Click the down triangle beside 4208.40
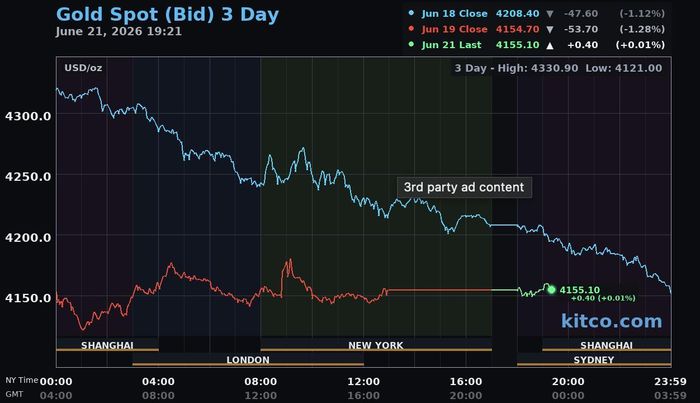700x403 pixels. [550, 14]
